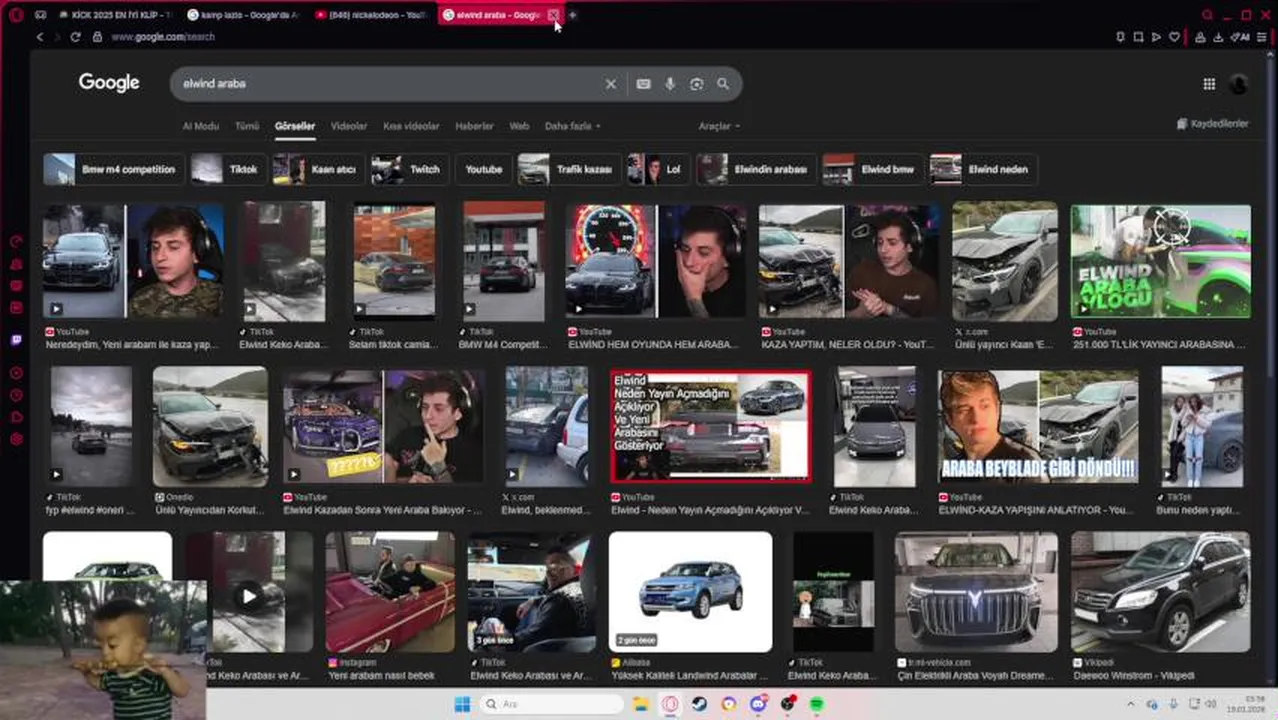
Task: Switch to Haberler tab
Action: [474, 126]
